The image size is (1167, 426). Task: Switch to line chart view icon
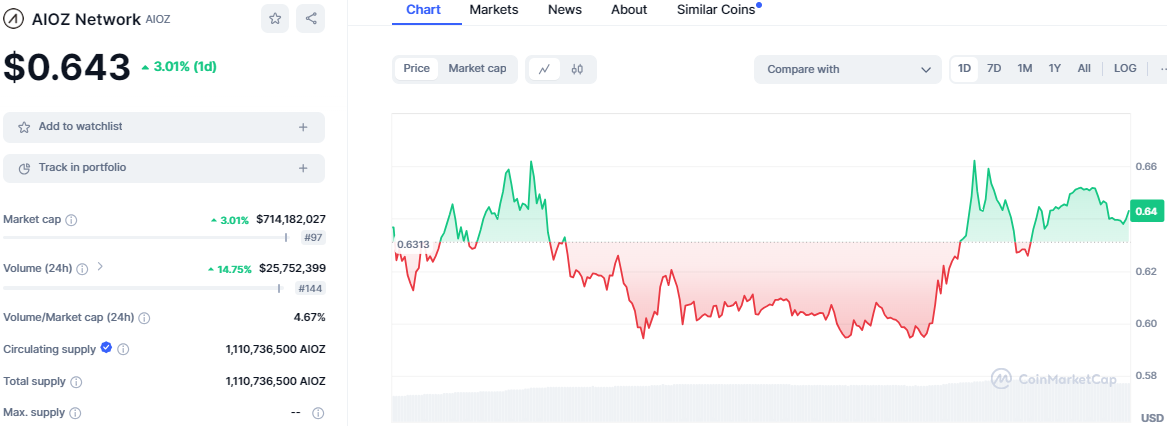544,69
